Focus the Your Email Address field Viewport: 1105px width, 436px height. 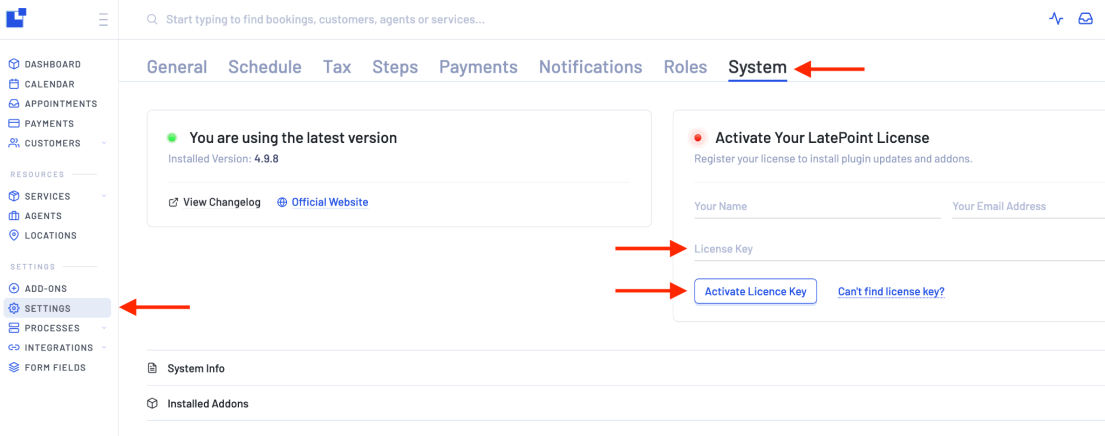pos(1028,206)
